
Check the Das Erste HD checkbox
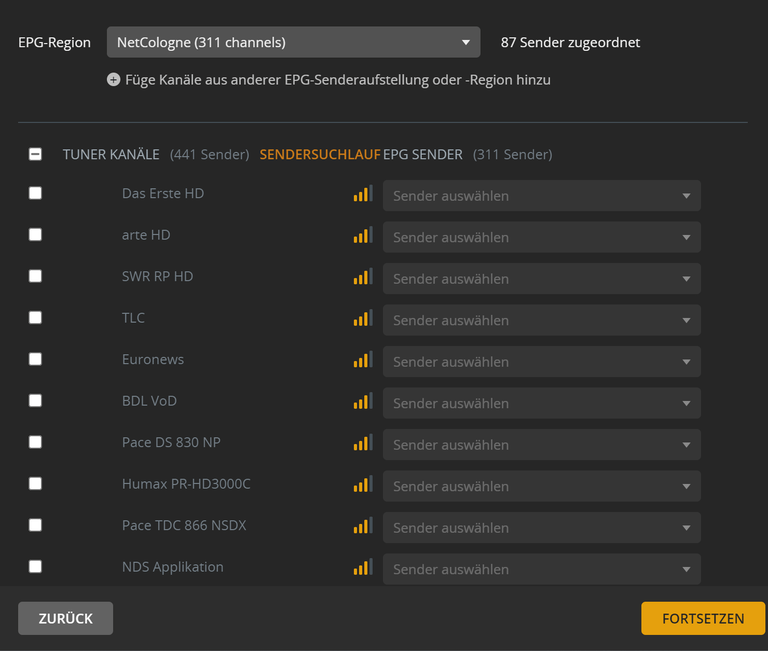coord(35,193)
